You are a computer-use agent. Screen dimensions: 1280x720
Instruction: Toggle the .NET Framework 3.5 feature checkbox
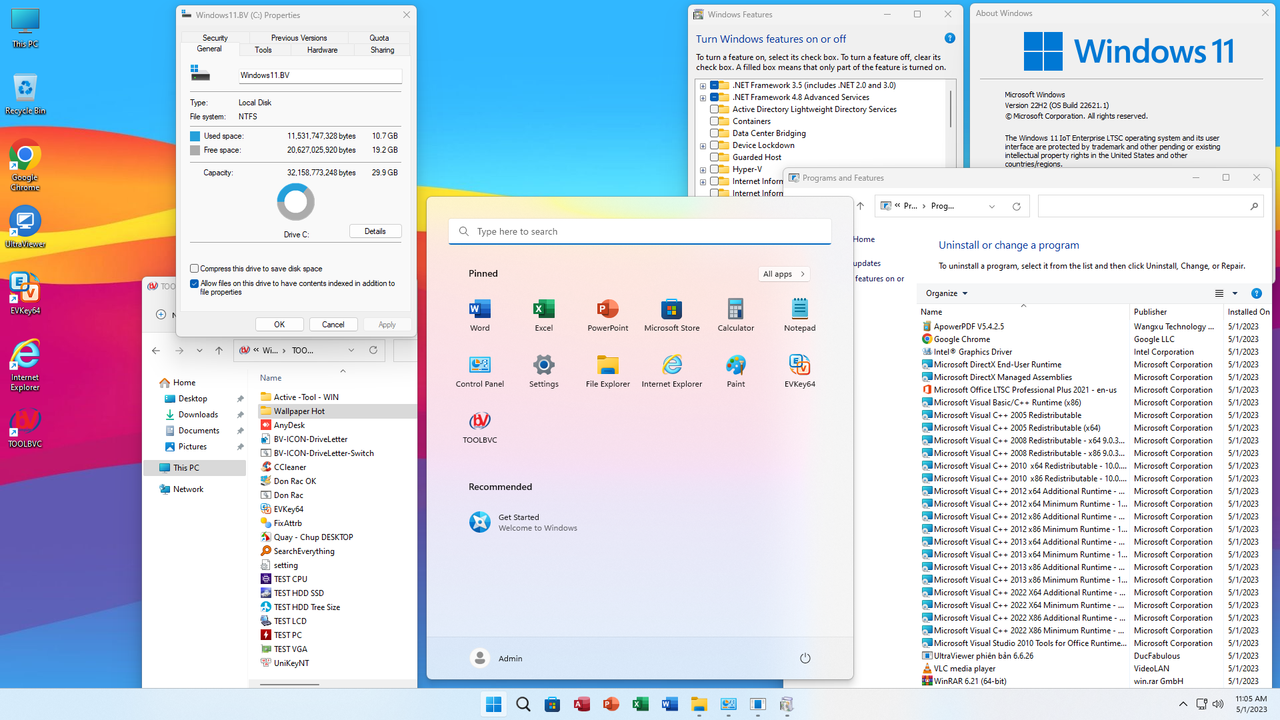(x=715, y=86)
